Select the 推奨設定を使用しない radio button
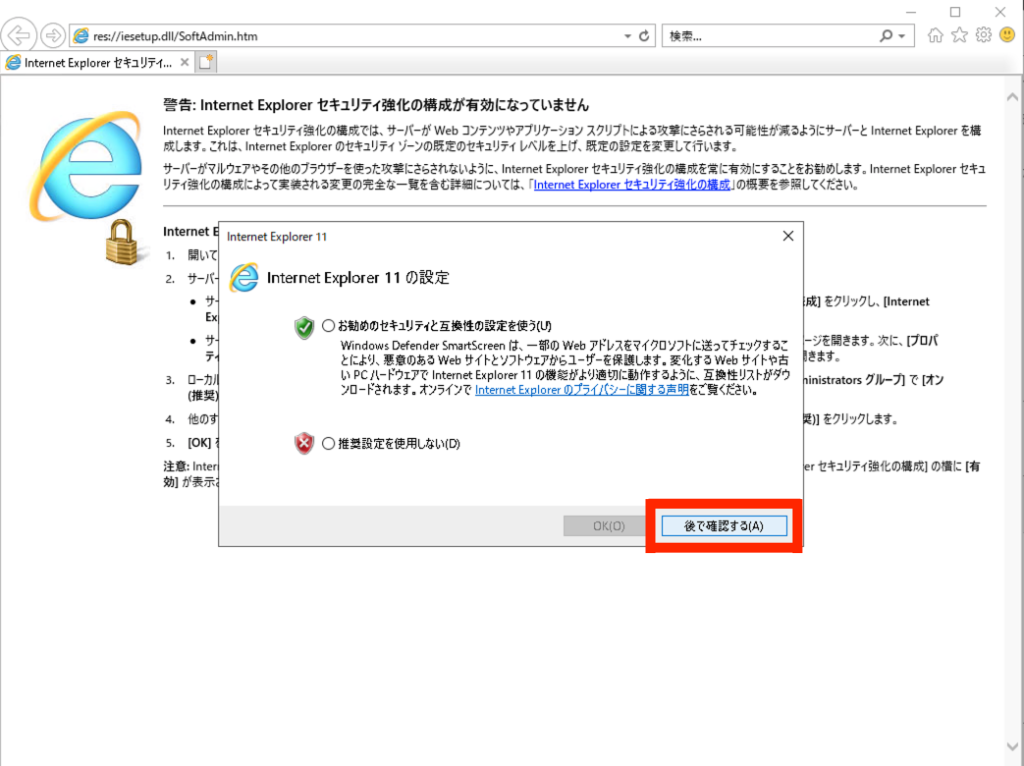The height and width of the screenshot is (766, 1024). coord(329,443)
